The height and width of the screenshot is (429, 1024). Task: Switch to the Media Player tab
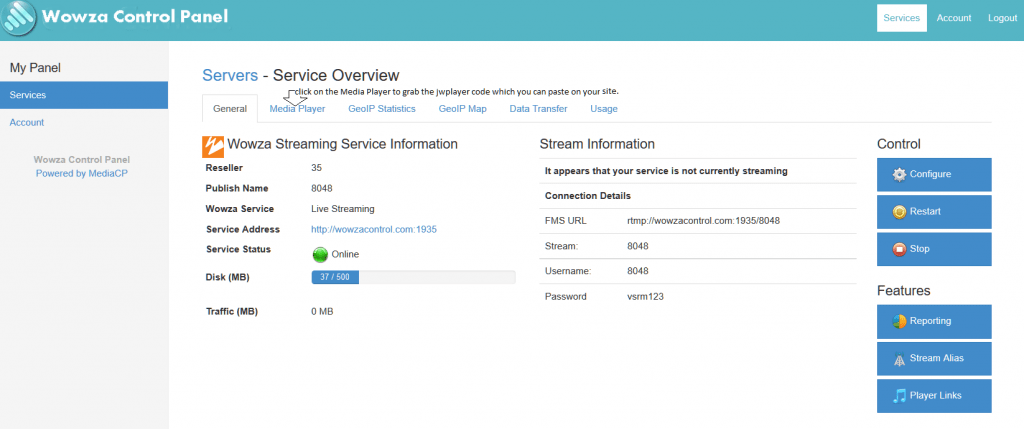(x=297, y=109)
